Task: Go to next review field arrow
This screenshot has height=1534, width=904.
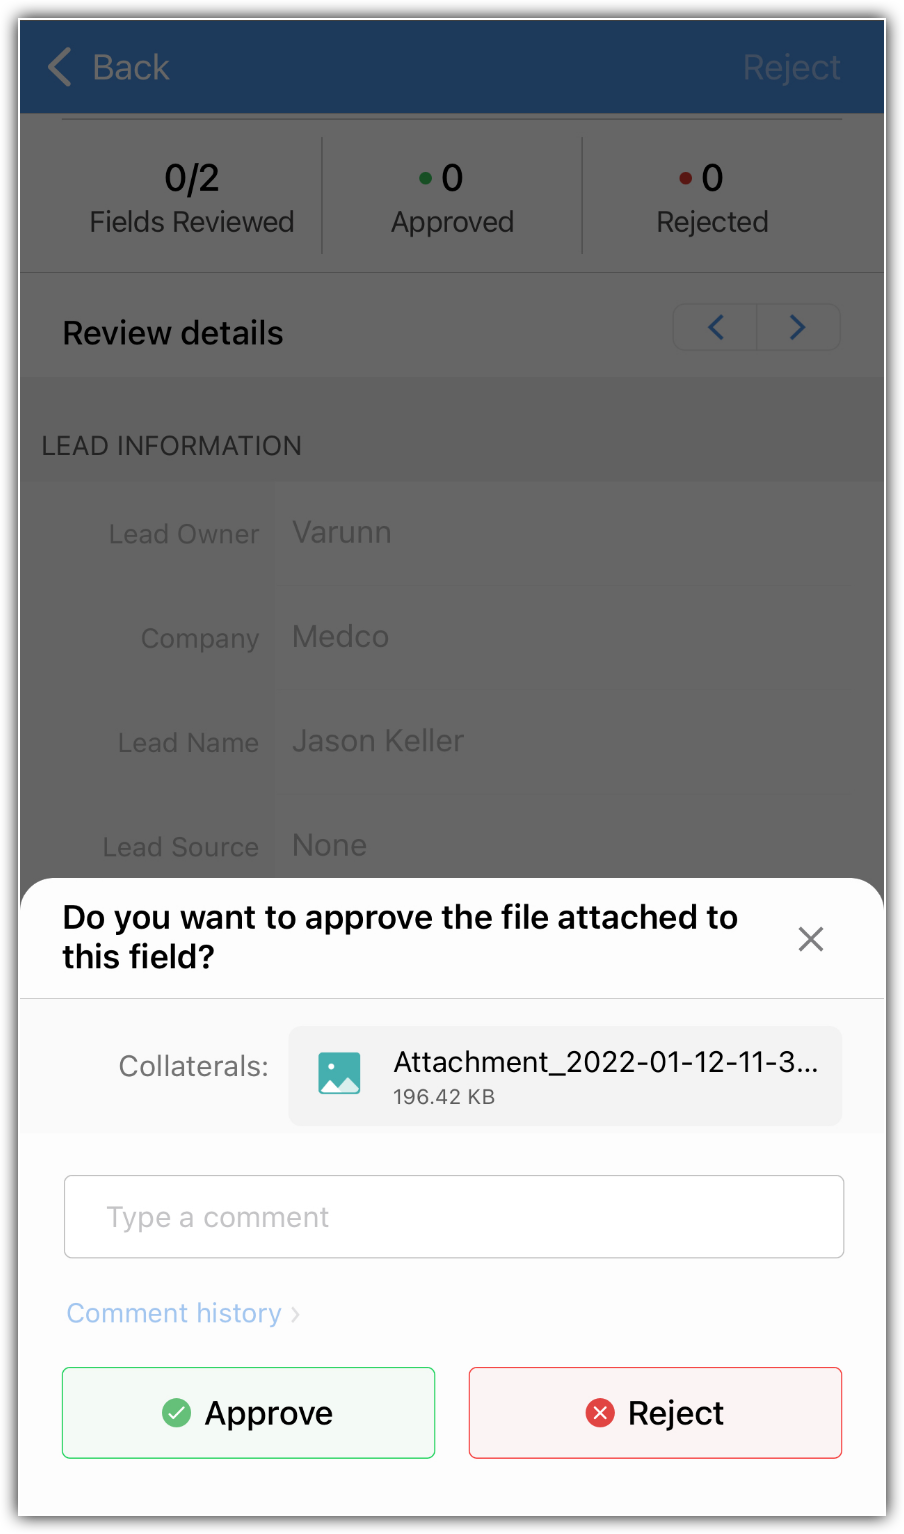Action: coord(798,327)
